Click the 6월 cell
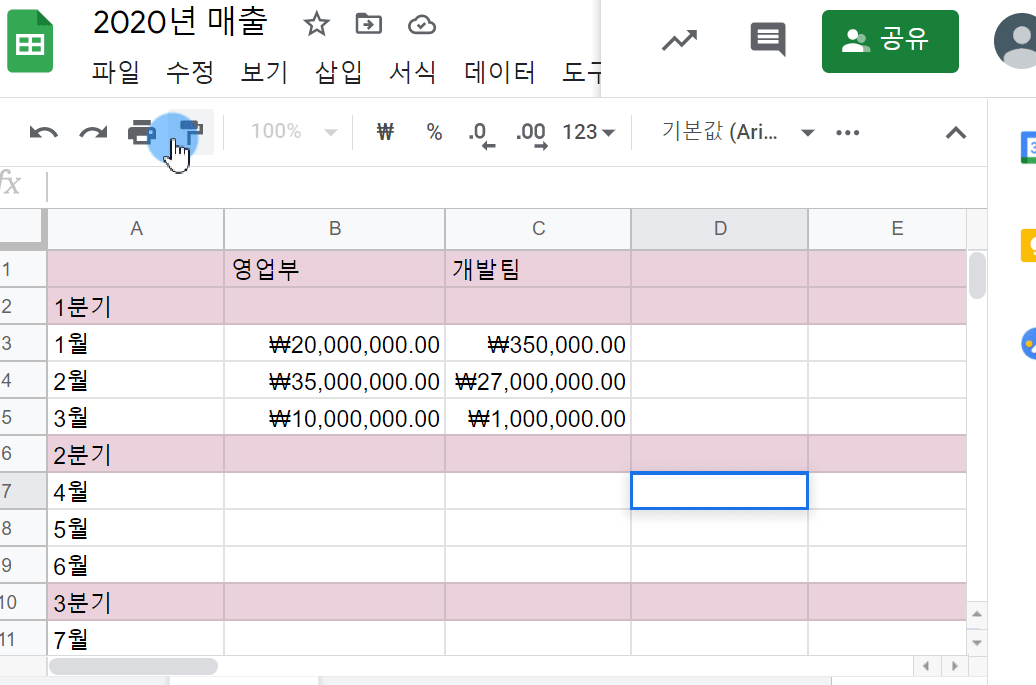Viewport: 1036px width, 685px height. (x=136, y=565)
